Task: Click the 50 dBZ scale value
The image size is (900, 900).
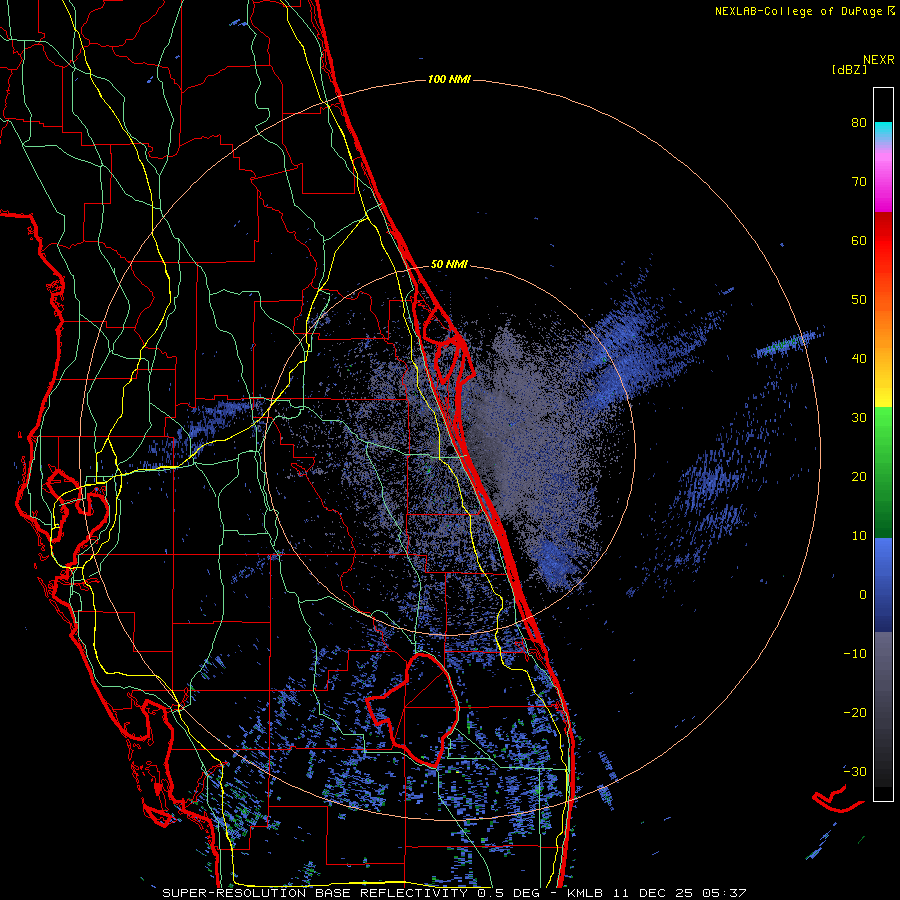Action: pos(859,300)
